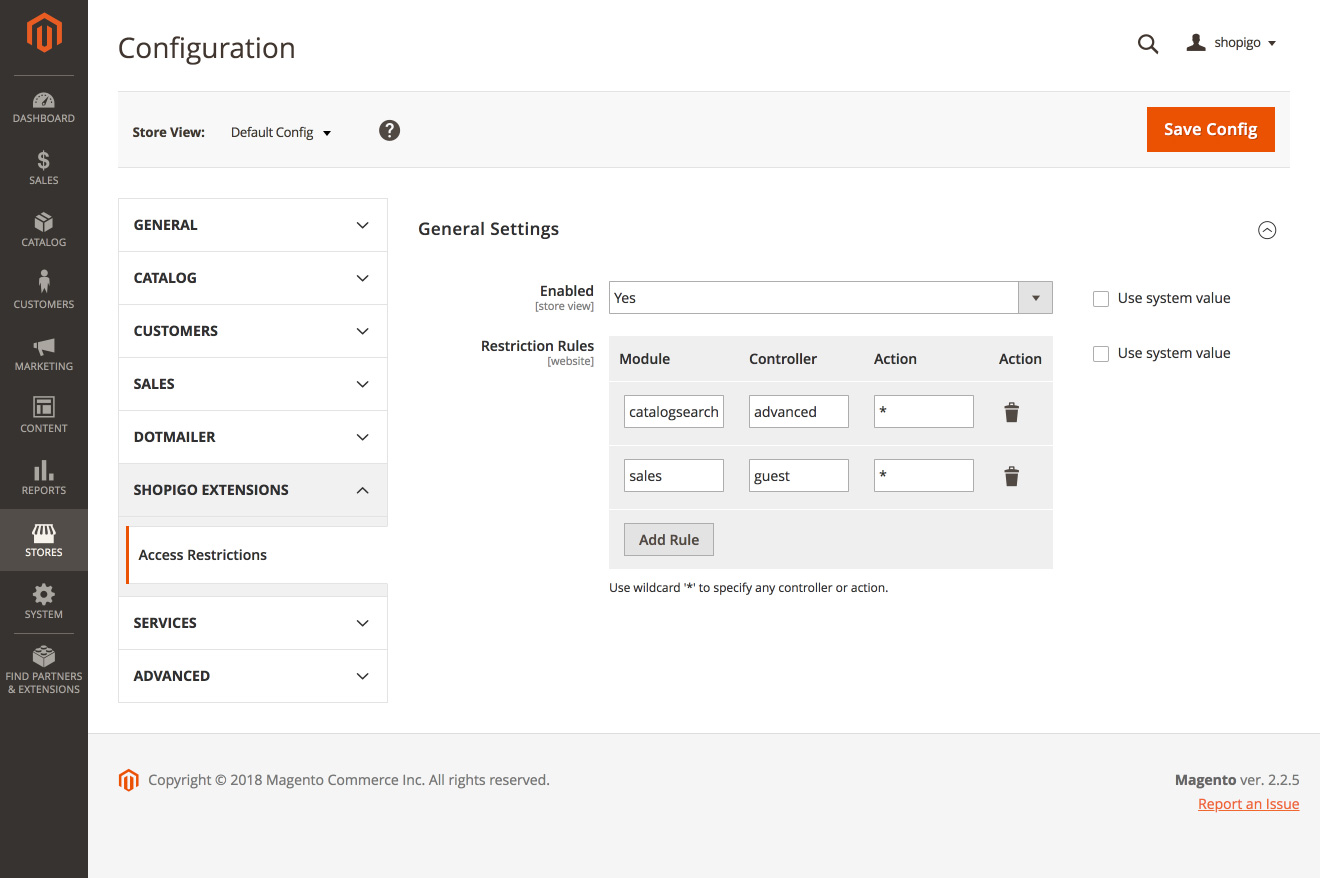Select the Access Restrictions menu item
Screen dimensions: 1320x878
point(203,555)
